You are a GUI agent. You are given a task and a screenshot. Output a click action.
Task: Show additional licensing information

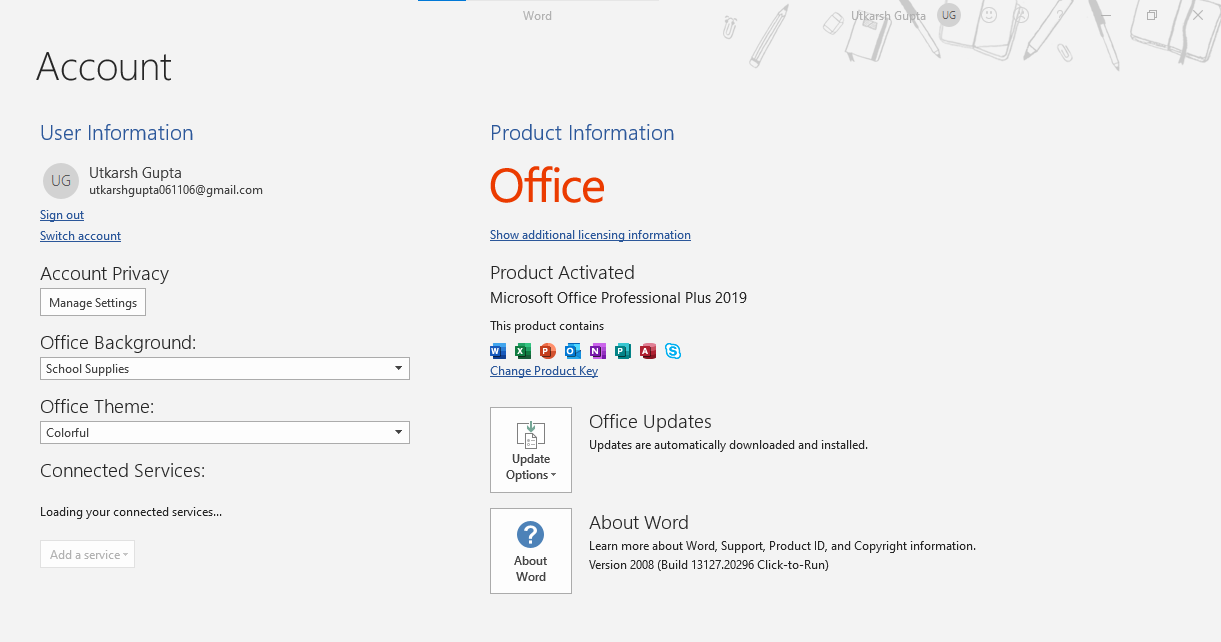coord(590,234)
